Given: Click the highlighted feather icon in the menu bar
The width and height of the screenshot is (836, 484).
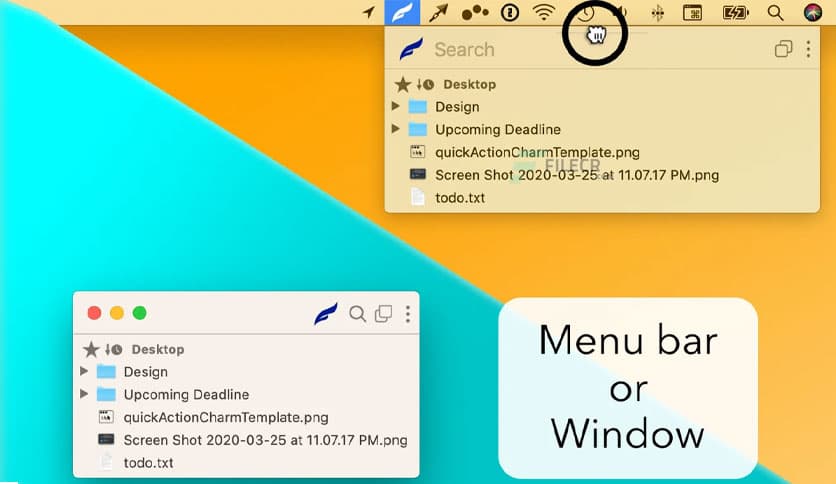Looking at the screenshot, I should (x=402, y=12).
